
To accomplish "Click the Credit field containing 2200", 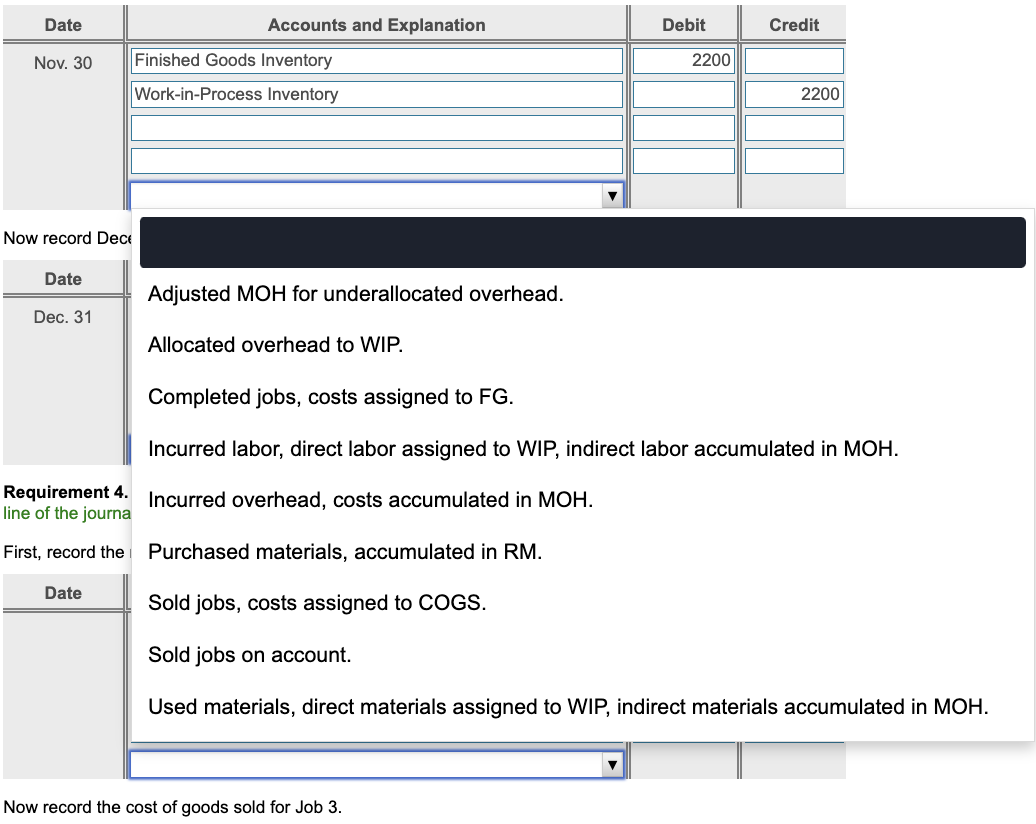I will pyautogui.click(x=793, y=93).
